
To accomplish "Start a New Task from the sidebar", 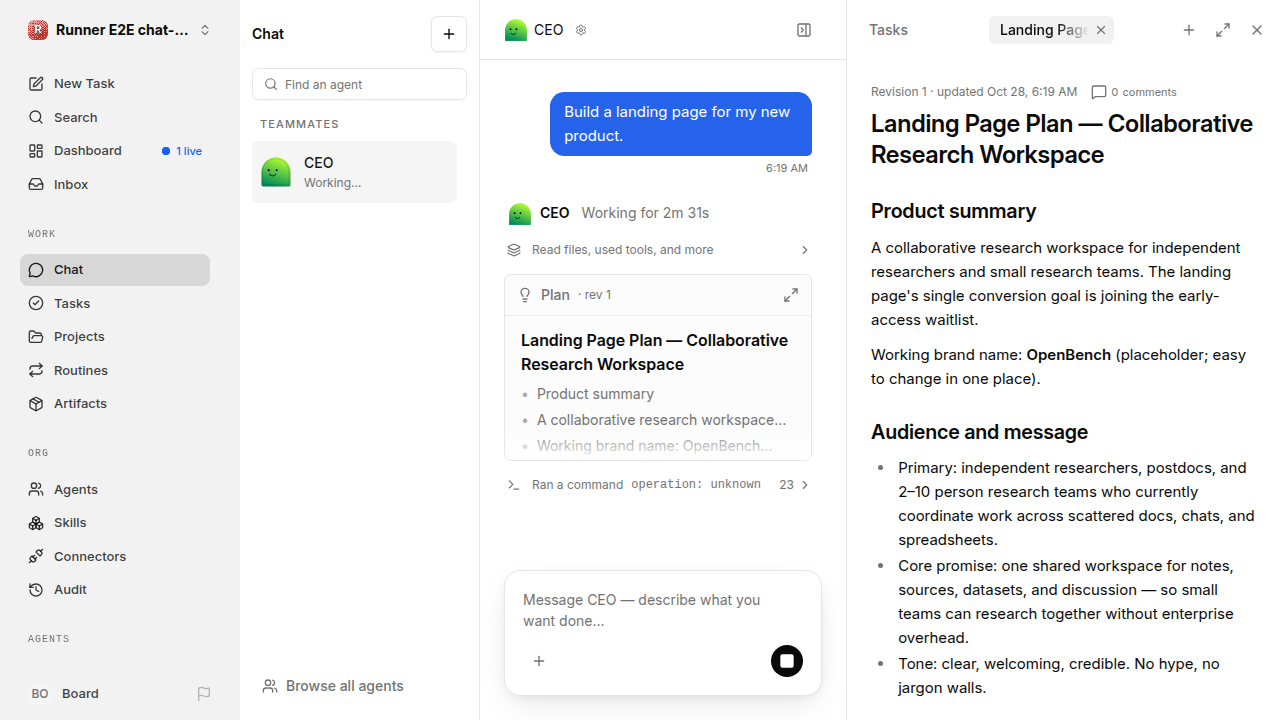I will (x=115, y=84).
